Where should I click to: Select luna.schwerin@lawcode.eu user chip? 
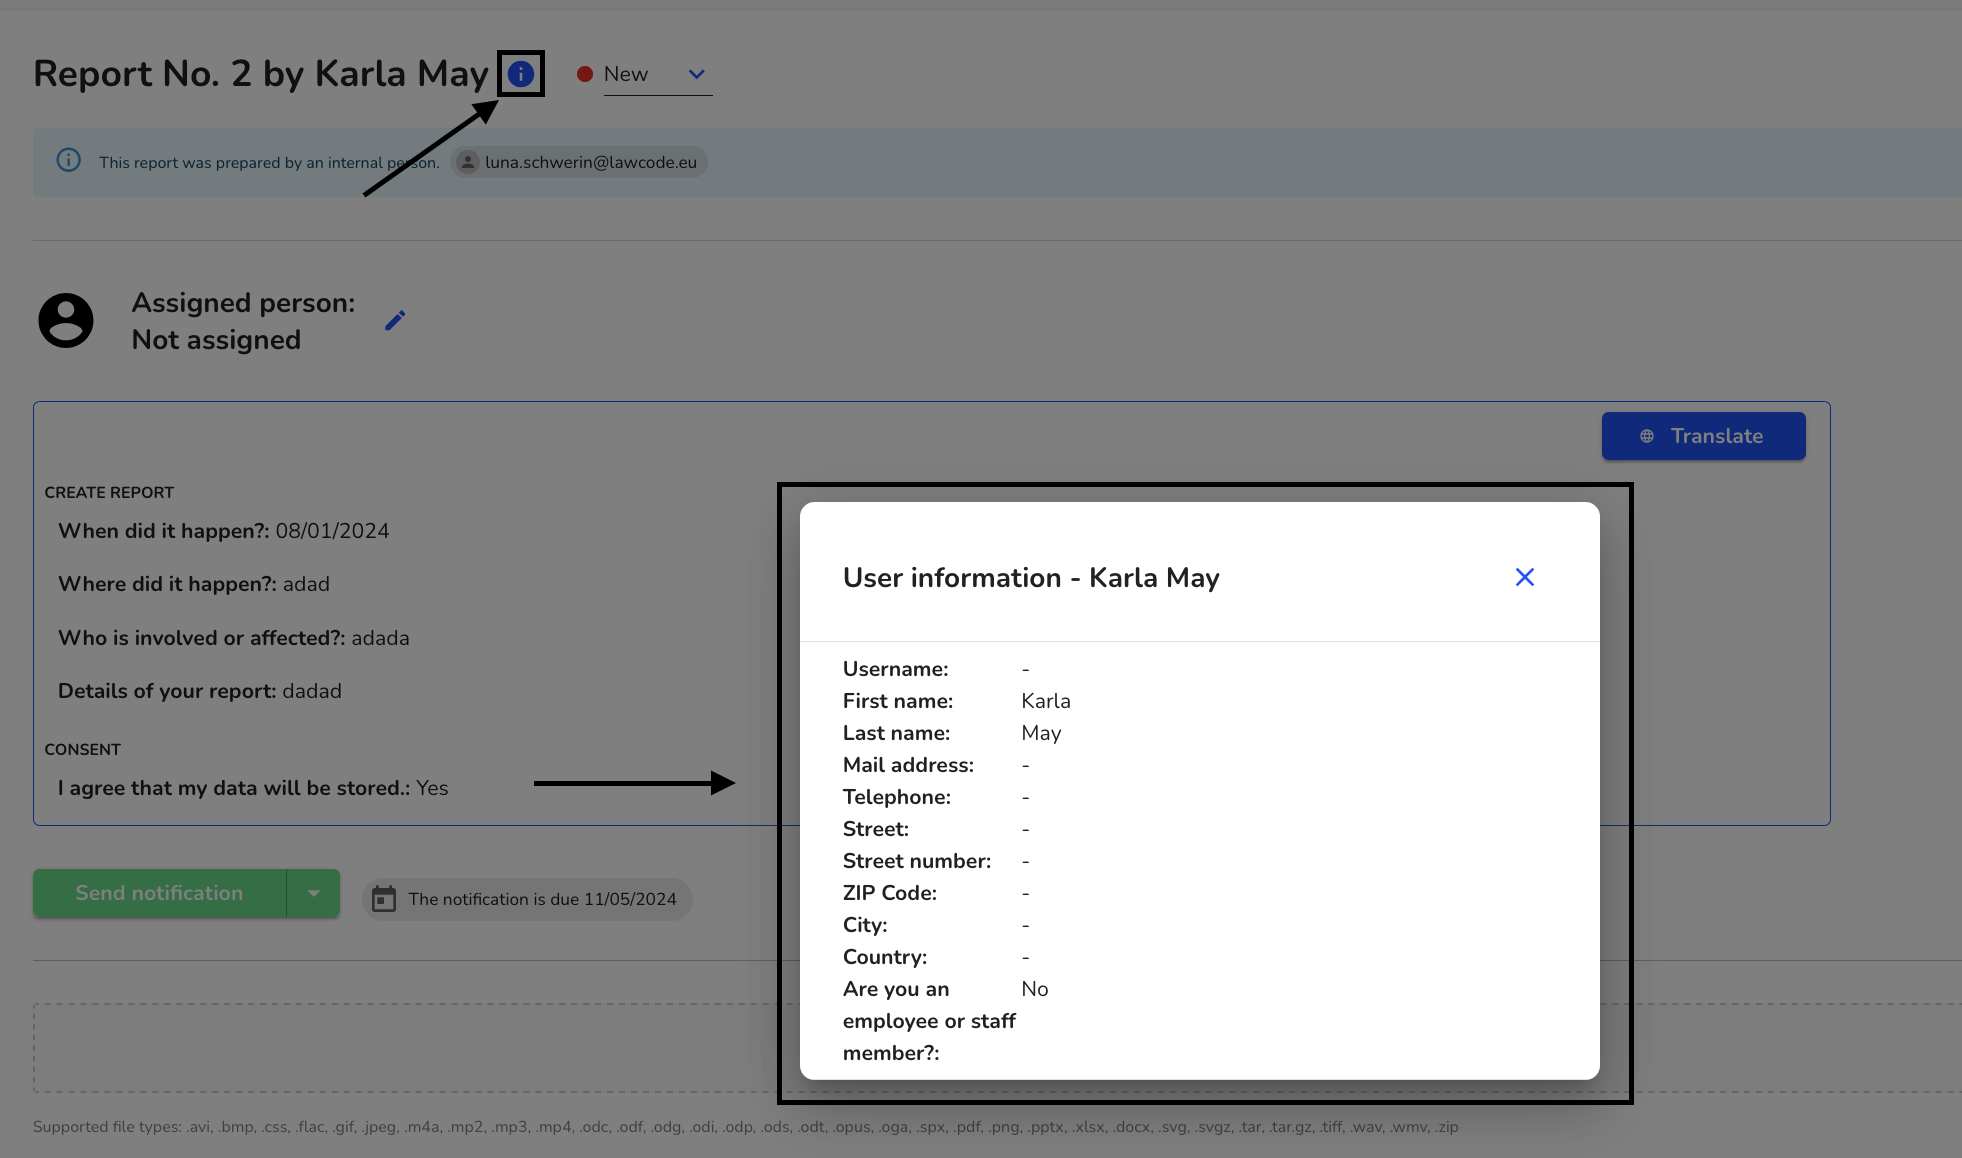(x=579, y=162)
